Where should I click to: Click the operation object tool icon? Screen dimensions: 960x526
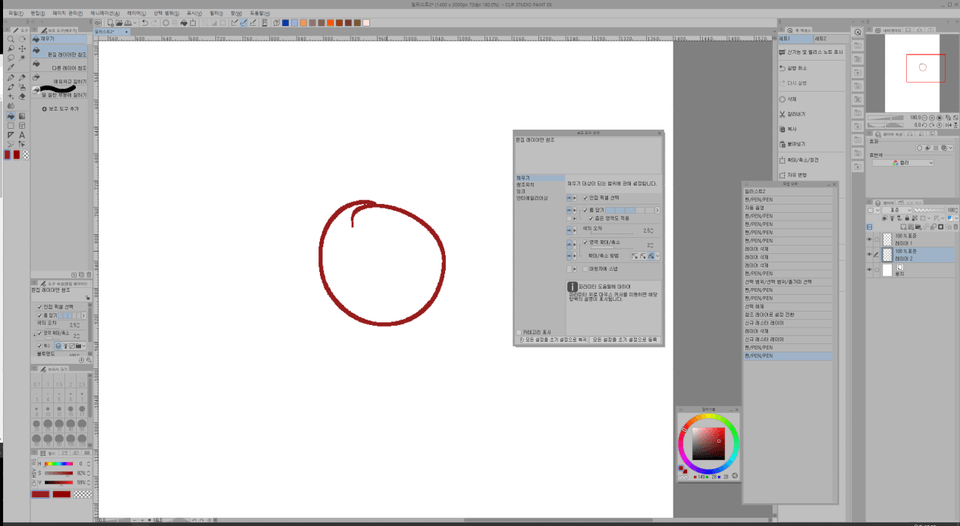(10, 48)
